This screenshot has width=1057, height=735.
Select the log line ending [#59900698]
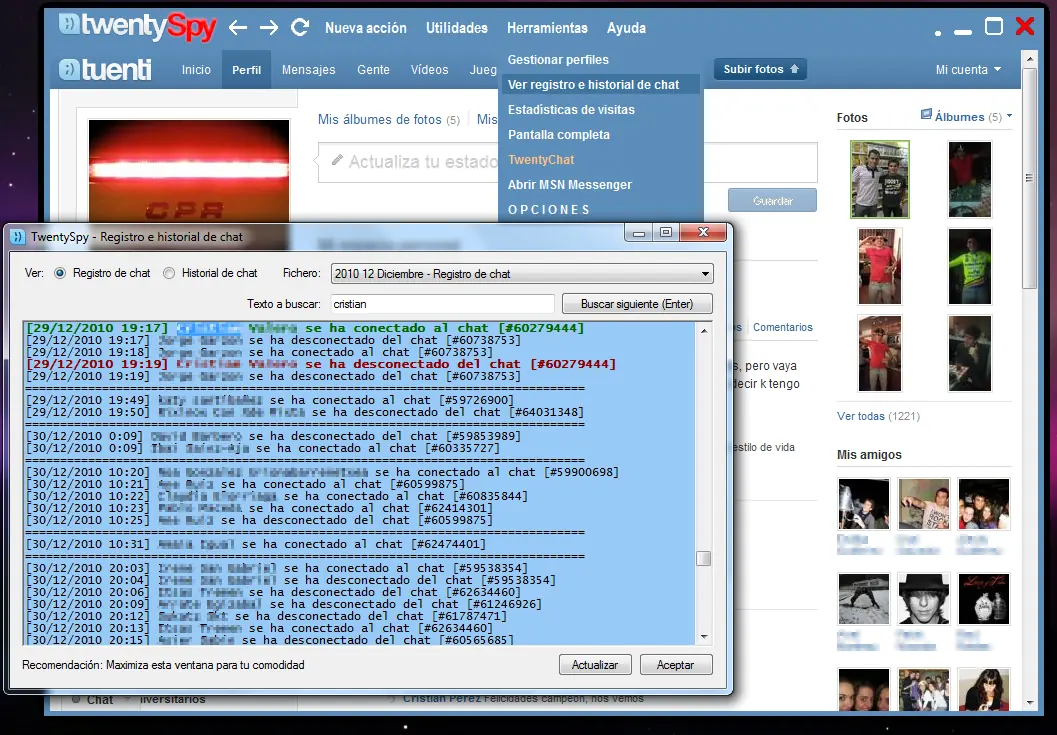click(x=322, y=472)
